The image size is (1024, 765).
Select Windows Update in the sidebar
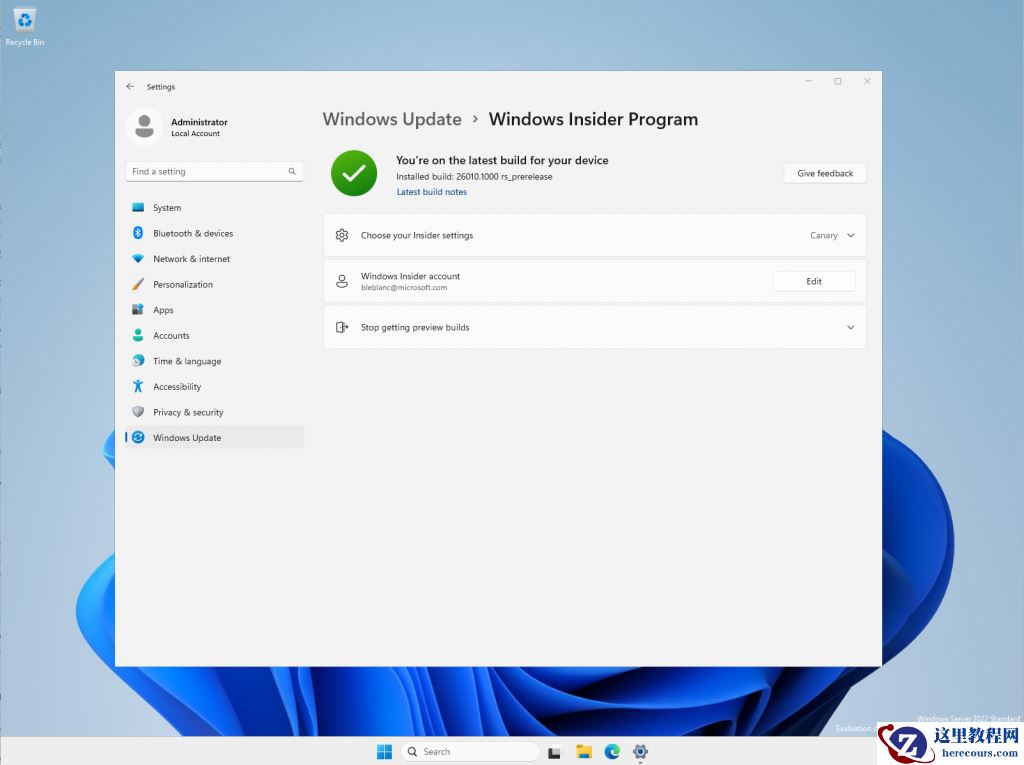(186, 437)
